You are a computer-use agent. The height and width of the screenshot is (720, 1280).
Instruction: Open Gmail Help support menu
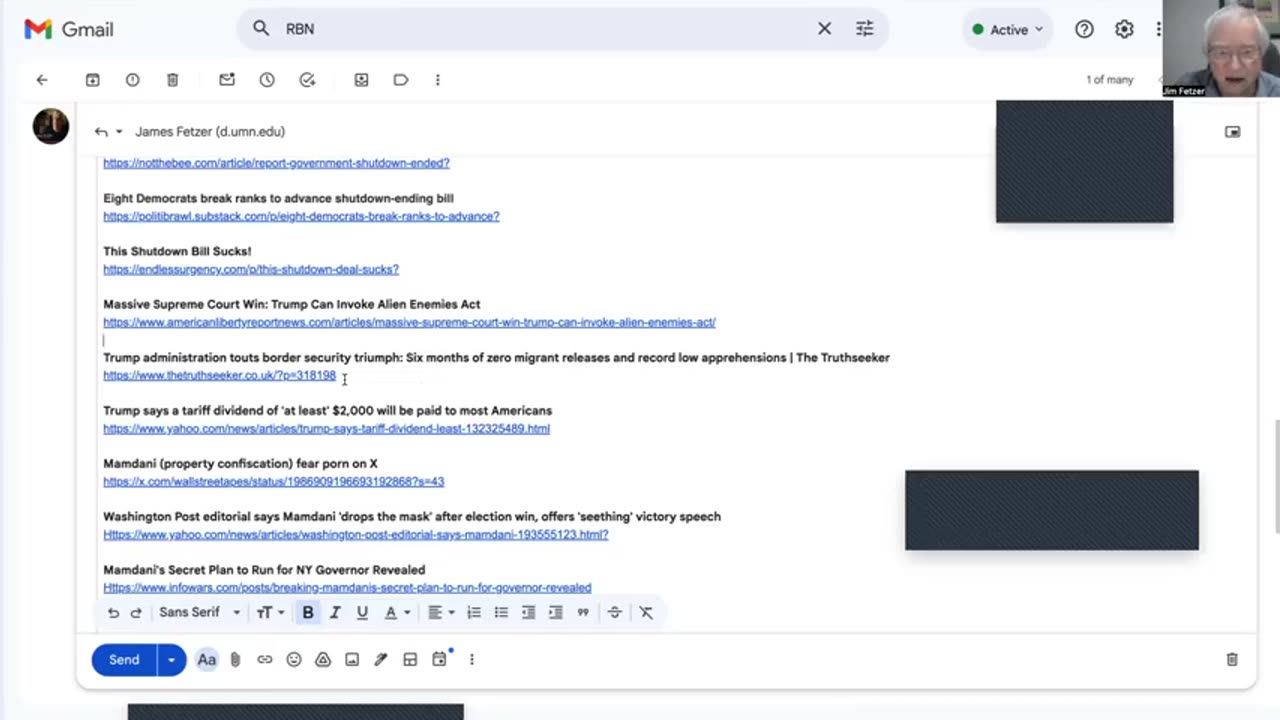tap(1084, 29)
